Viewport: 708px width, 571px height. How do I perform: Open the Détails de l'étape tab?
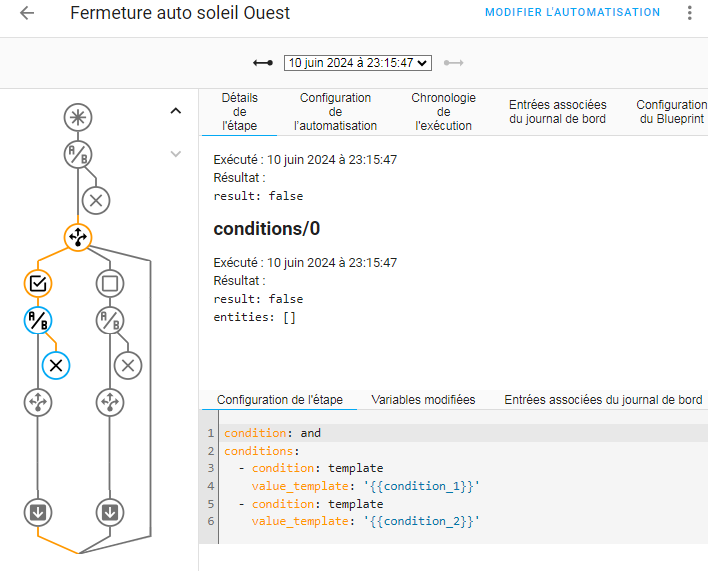pos(239,112)
